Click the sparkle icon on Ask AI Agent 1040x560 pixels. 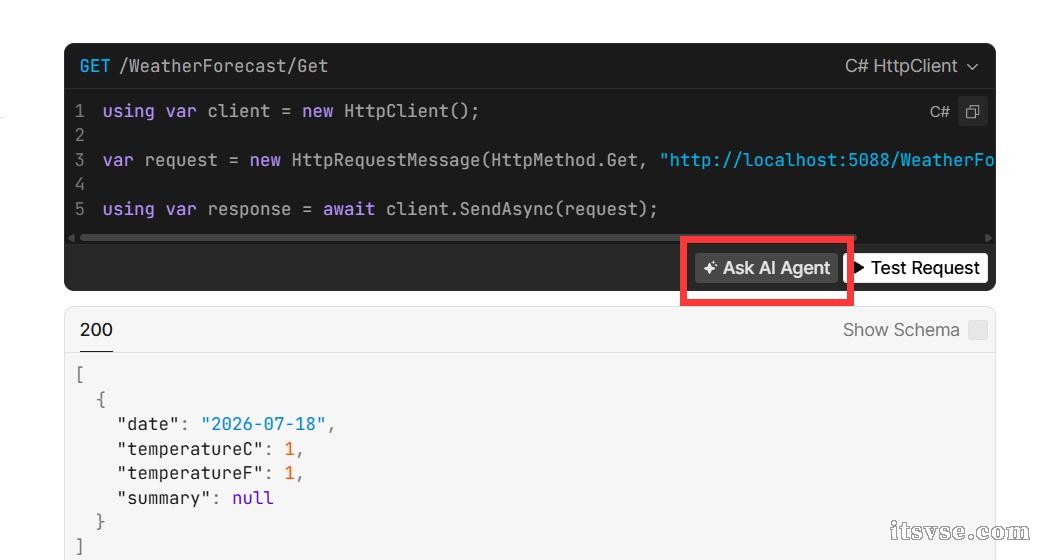point(710,268)
